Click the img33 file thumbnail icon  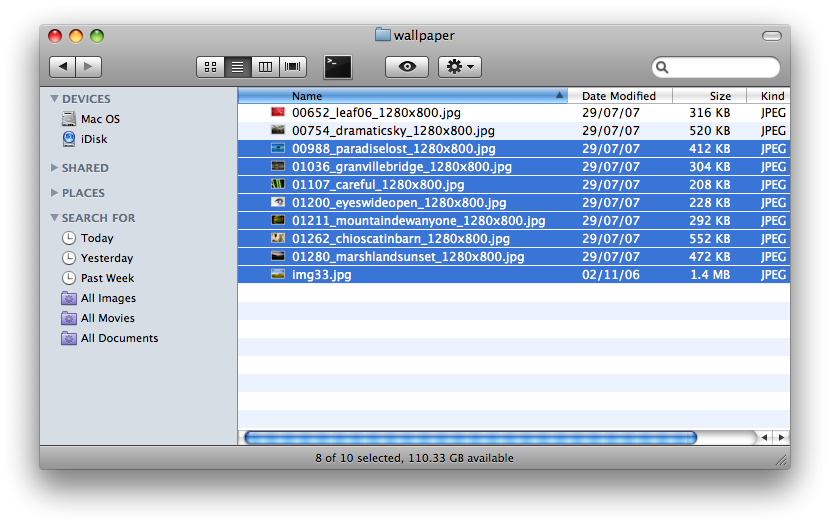click(278, 274)
